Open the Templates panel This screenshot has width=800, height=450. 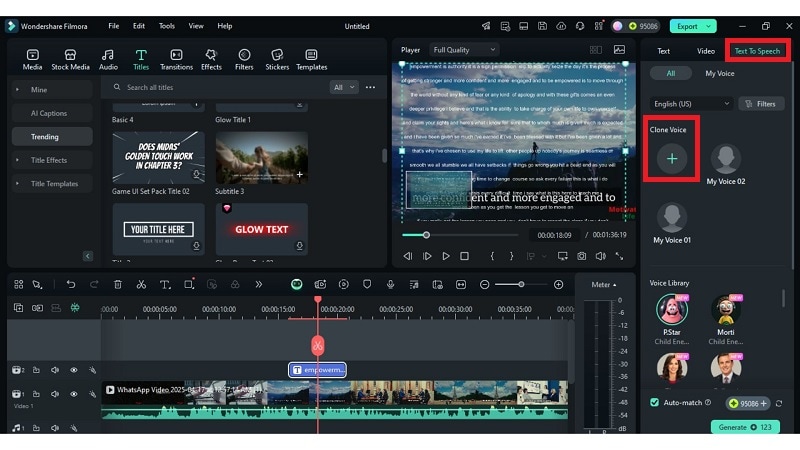point(311,60)
